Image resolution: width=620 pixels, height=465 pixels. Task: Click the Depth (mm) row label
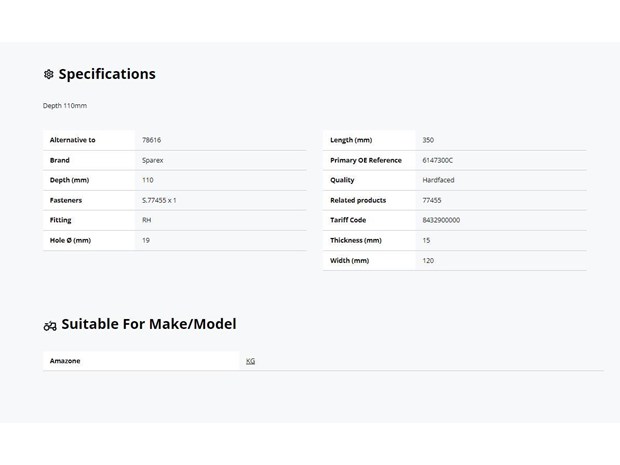coord(69,180)
